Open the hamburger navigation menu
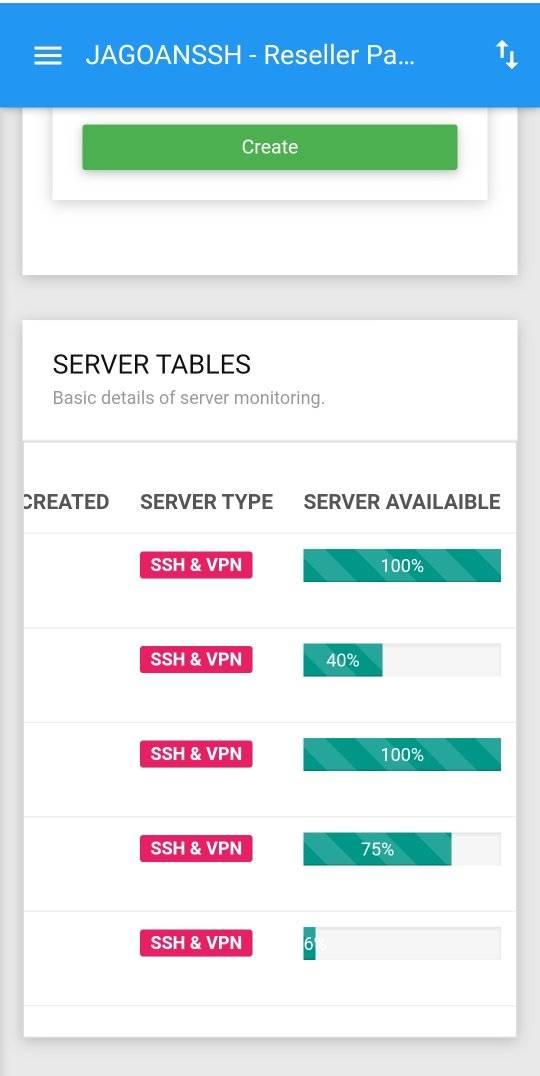The height and width of the screenshot is (1076, 540). pyautogui.click(x=47, y=56)
